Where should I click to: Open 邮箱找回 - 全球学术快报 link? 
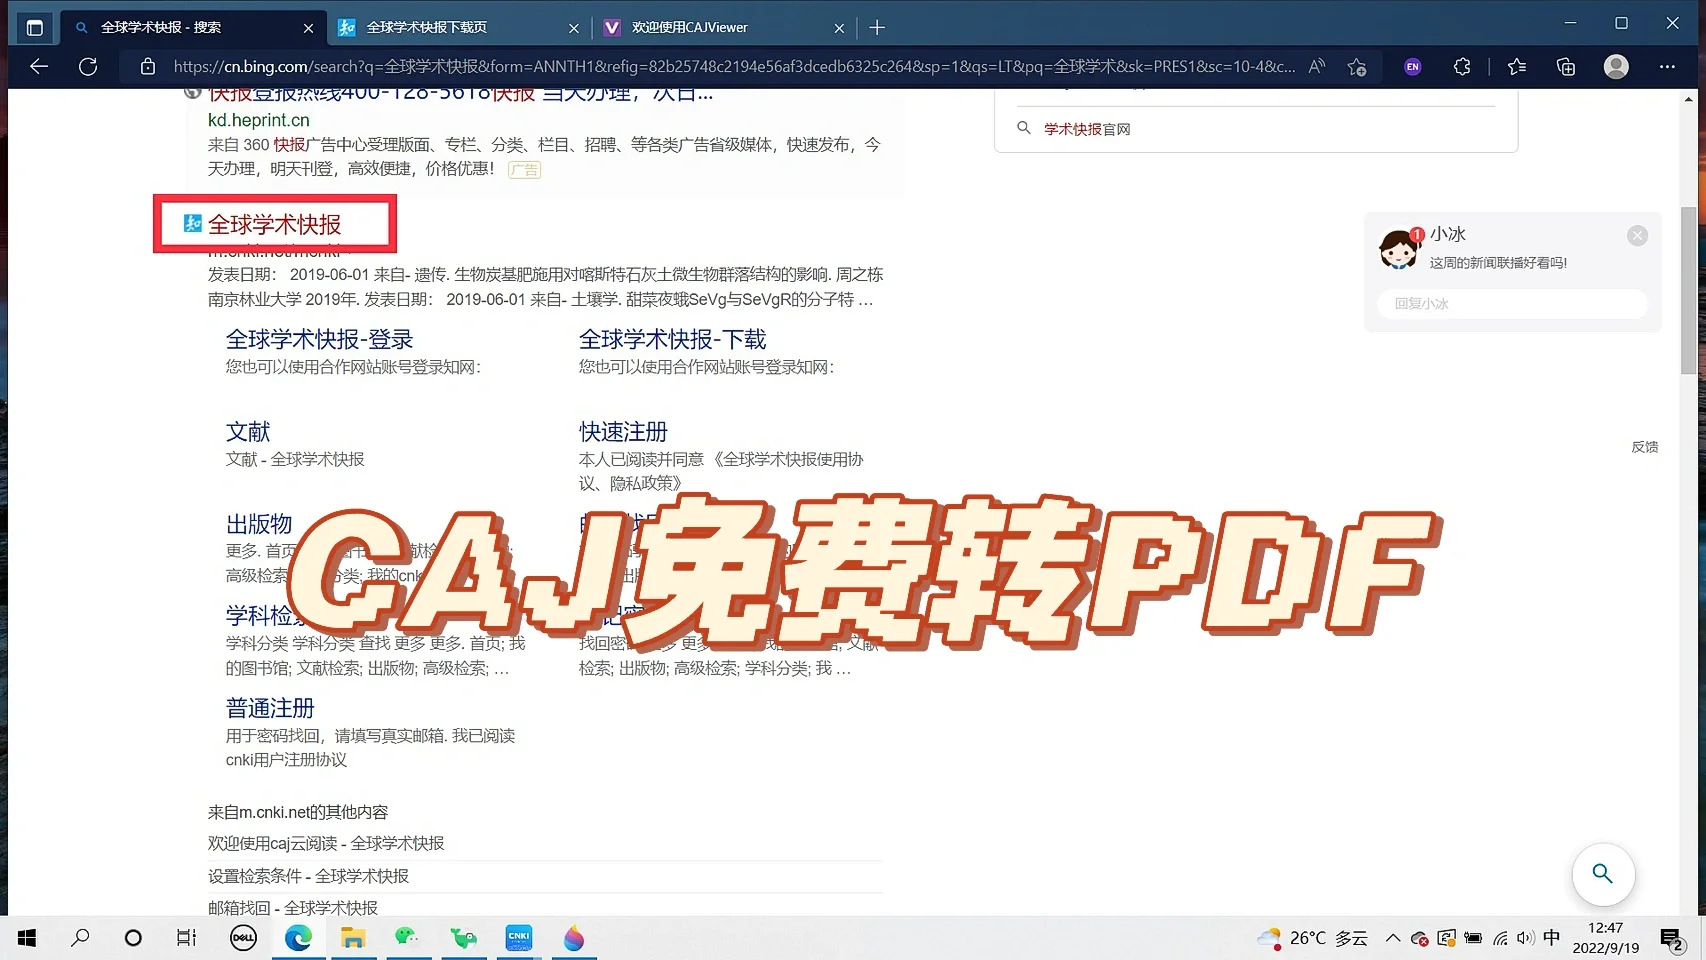coord(293,907)
